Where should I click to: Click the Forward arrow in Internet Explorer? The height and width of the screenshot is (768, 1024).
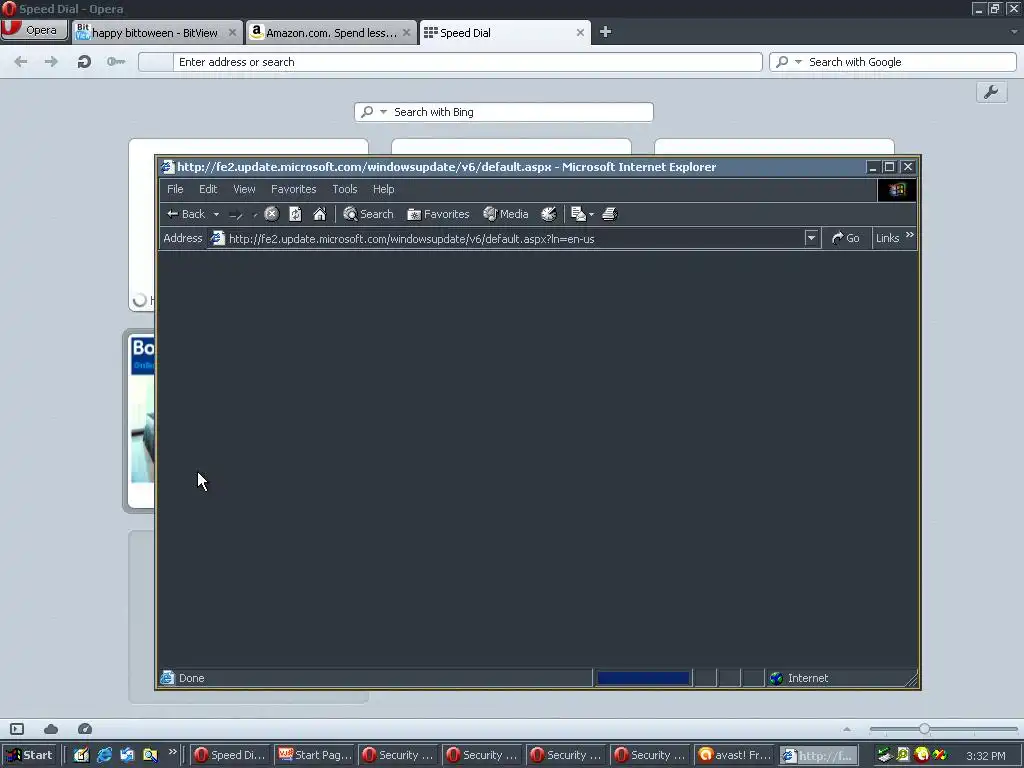(236, 214)
